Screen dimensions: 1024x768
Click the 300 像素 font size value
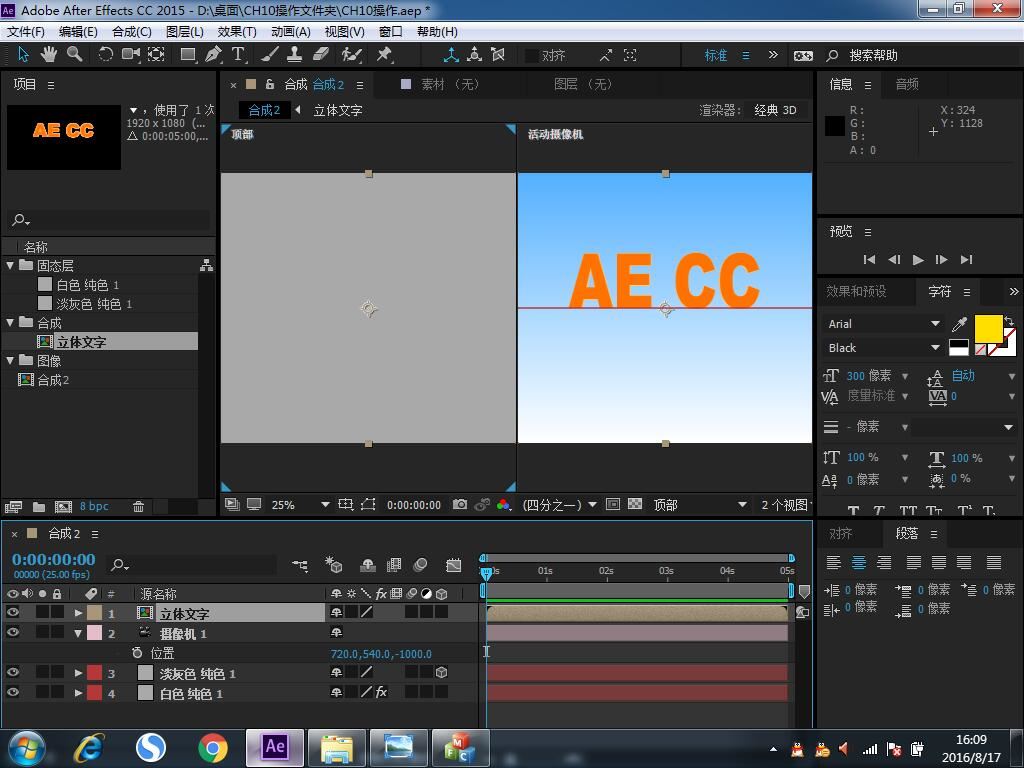tap(869, 376)
